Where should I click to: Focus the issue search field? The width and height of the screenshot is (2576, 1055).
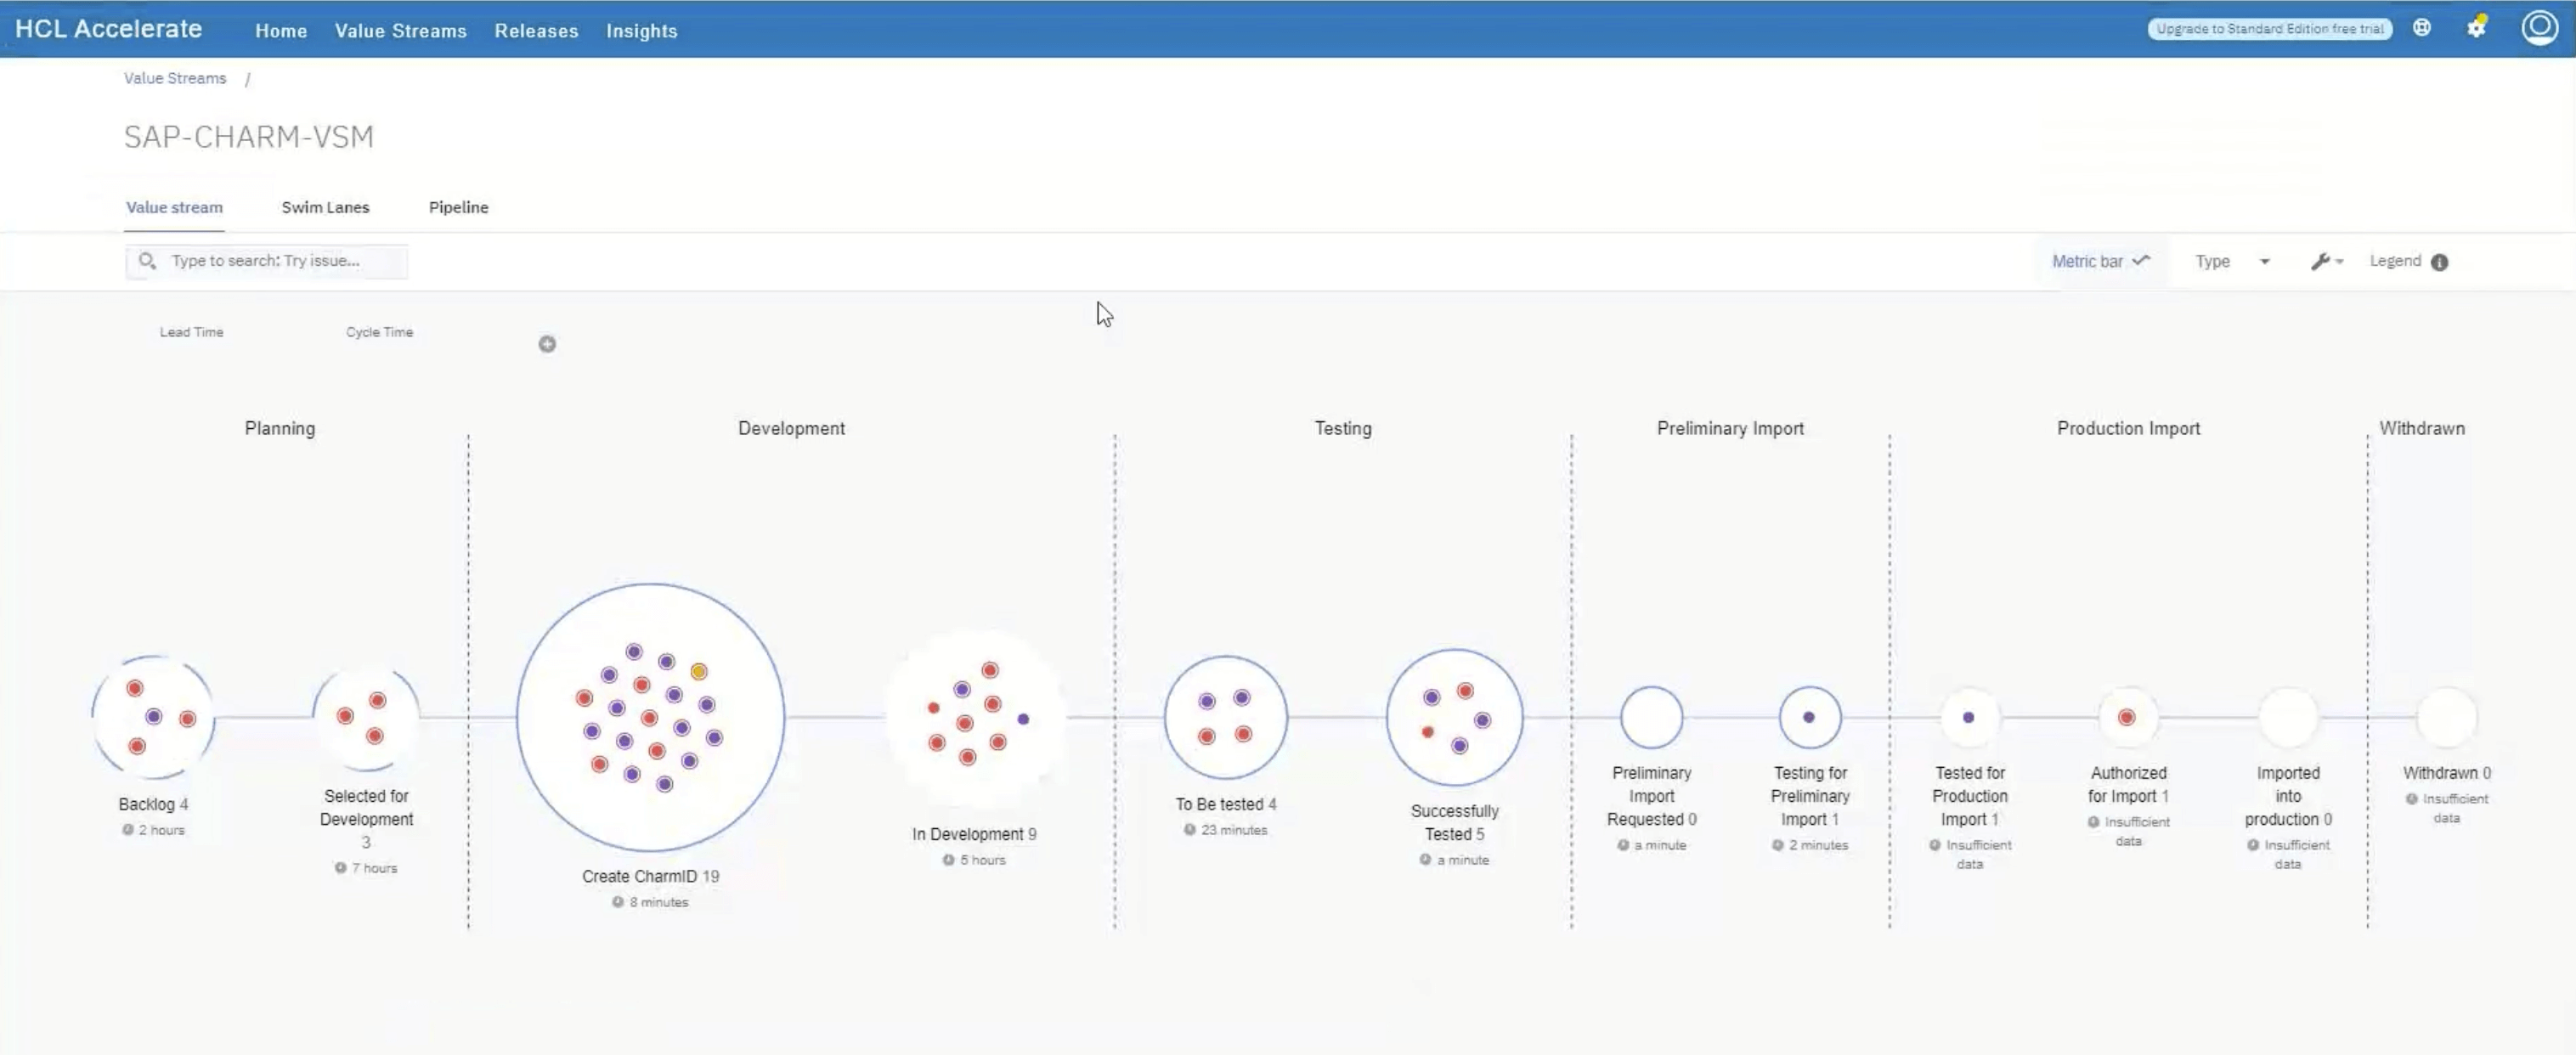267,261
